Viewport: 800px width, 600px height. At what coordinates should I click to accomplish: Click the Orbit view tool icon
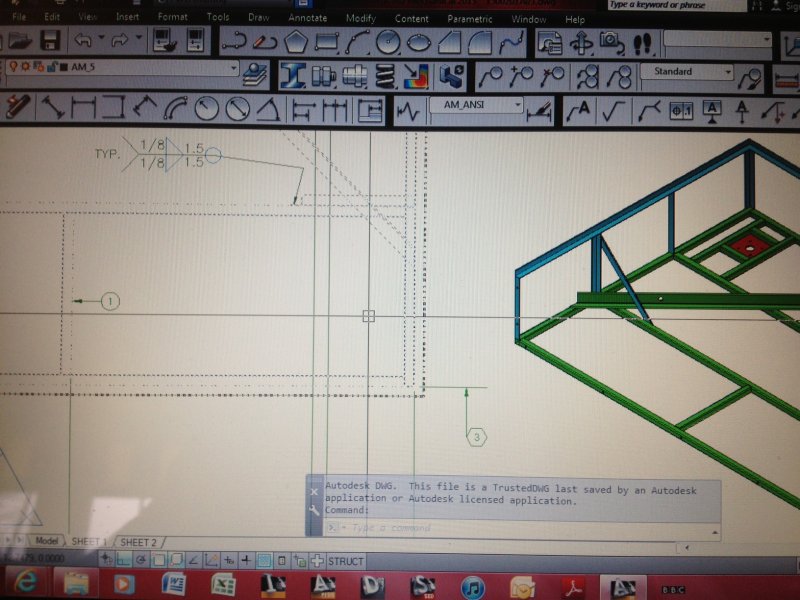(x=581, y=43)
